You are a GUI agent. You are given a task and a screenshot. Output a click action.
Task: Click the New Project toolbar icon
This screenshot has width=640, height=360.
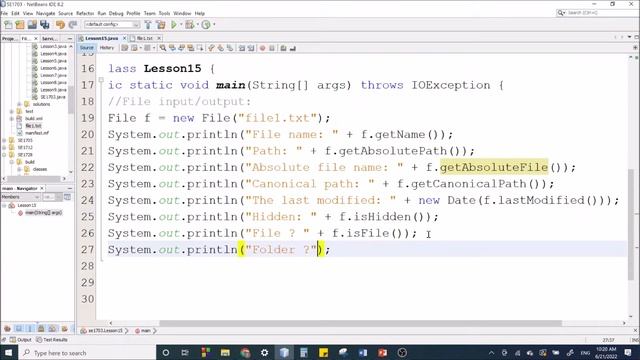click(x=20, y=24)
